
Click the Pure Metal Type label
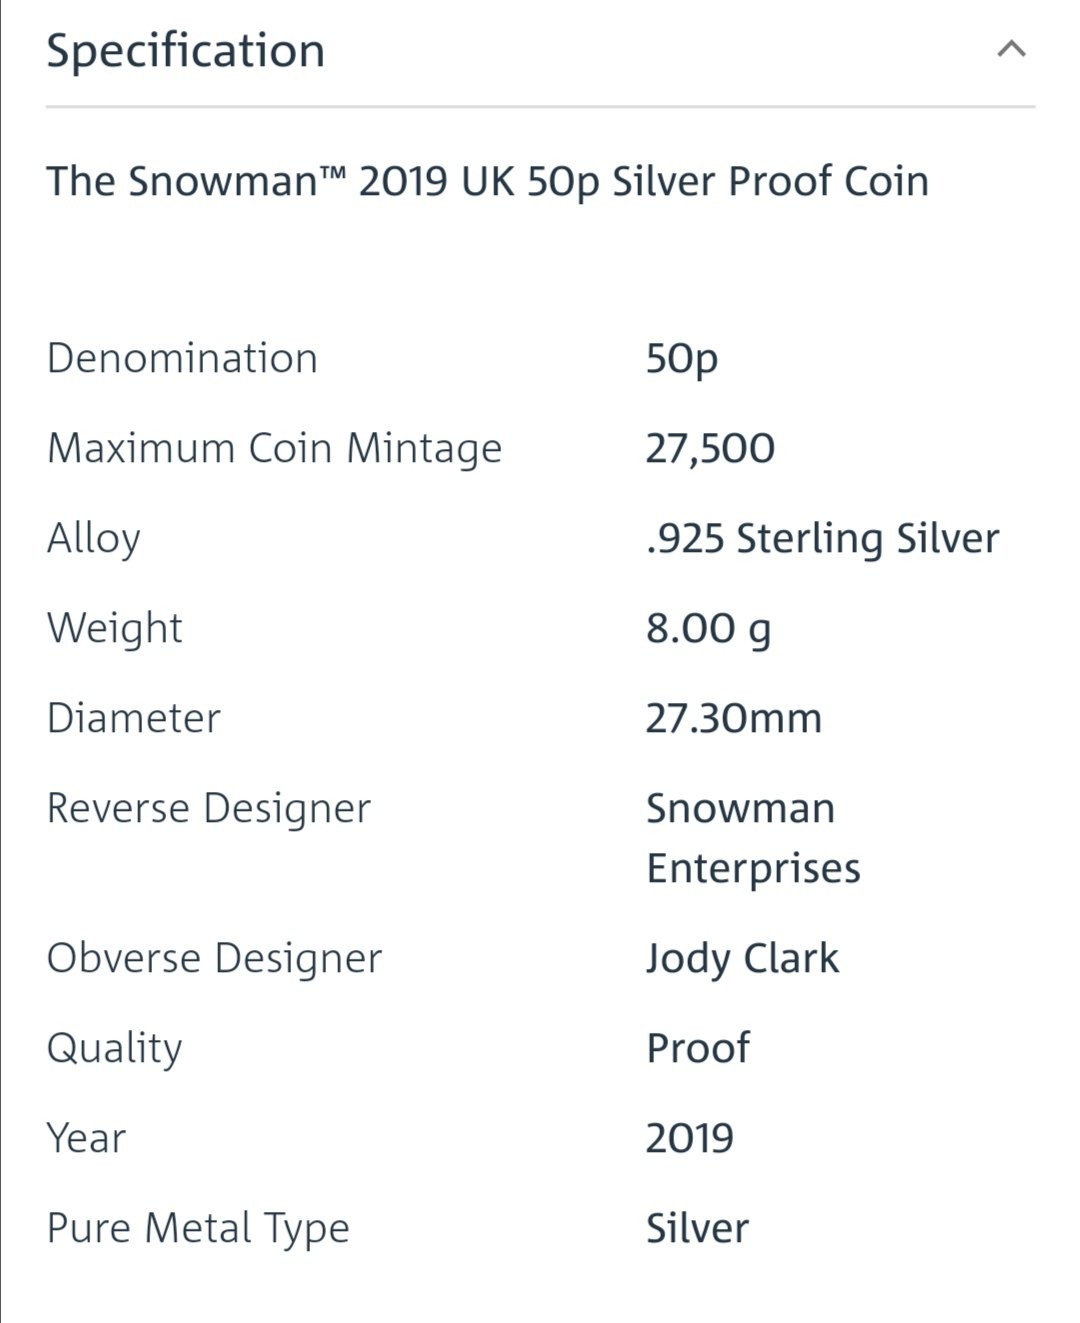click(x=198, y=1229)
